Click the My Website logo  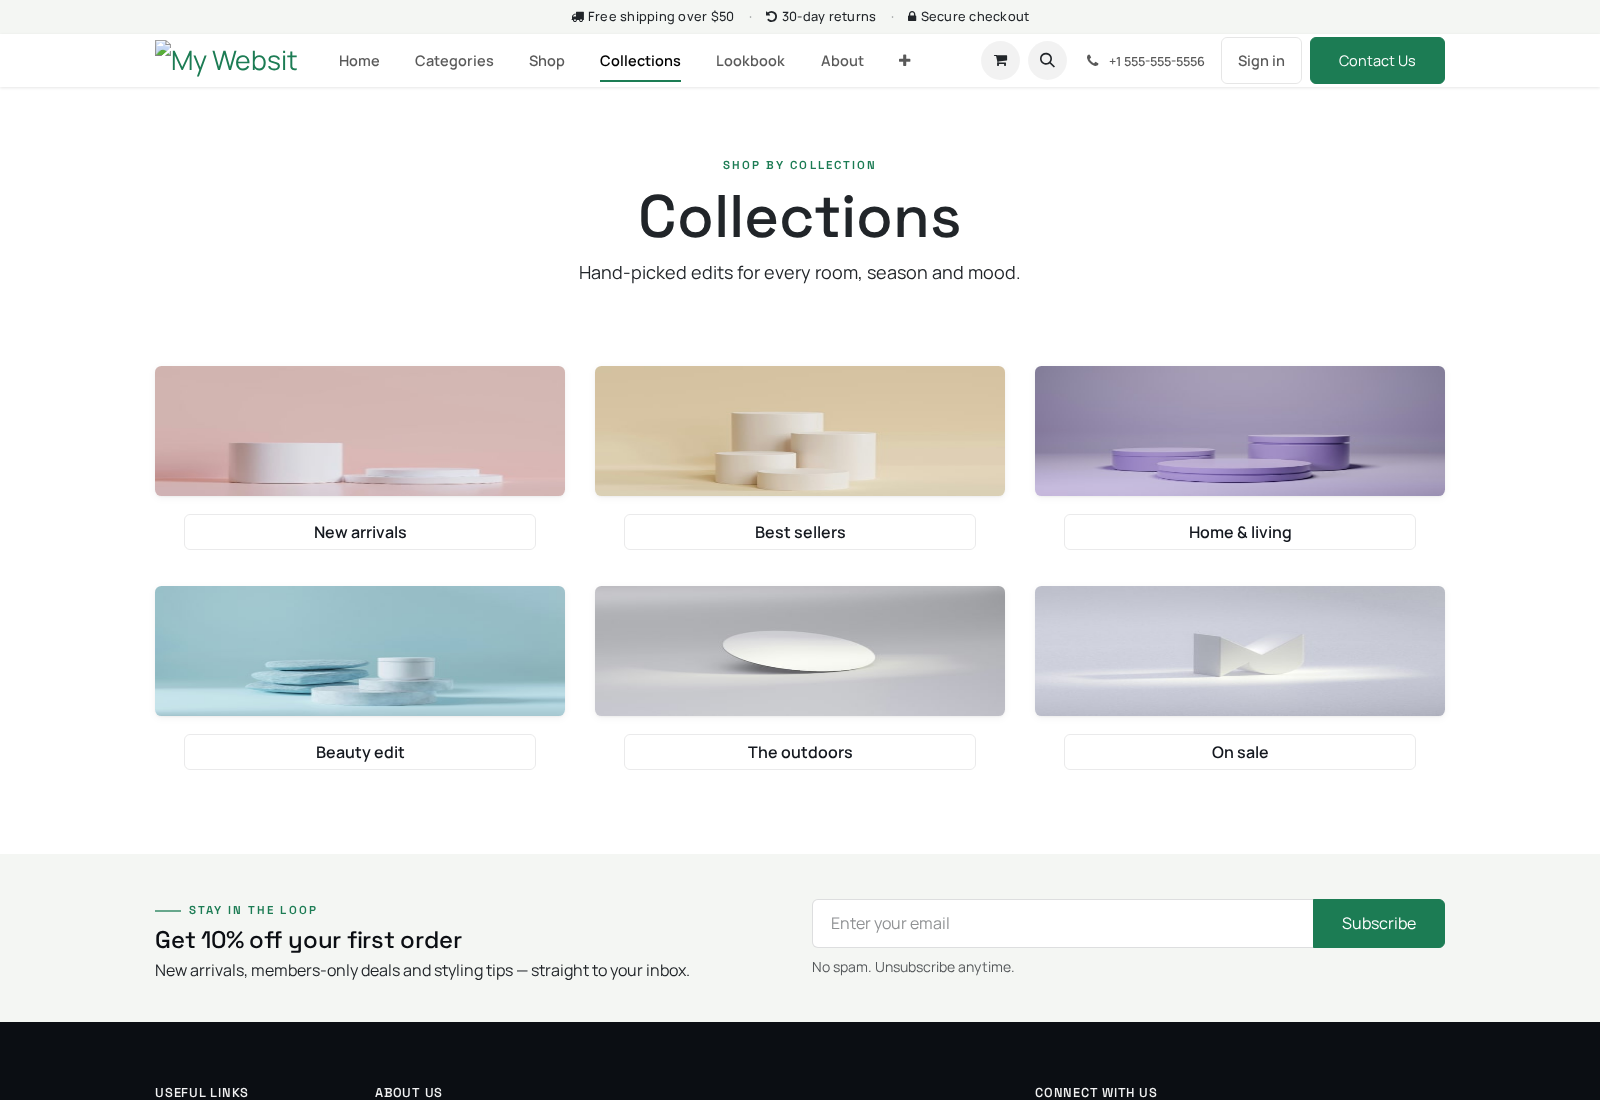pos(226,60)
